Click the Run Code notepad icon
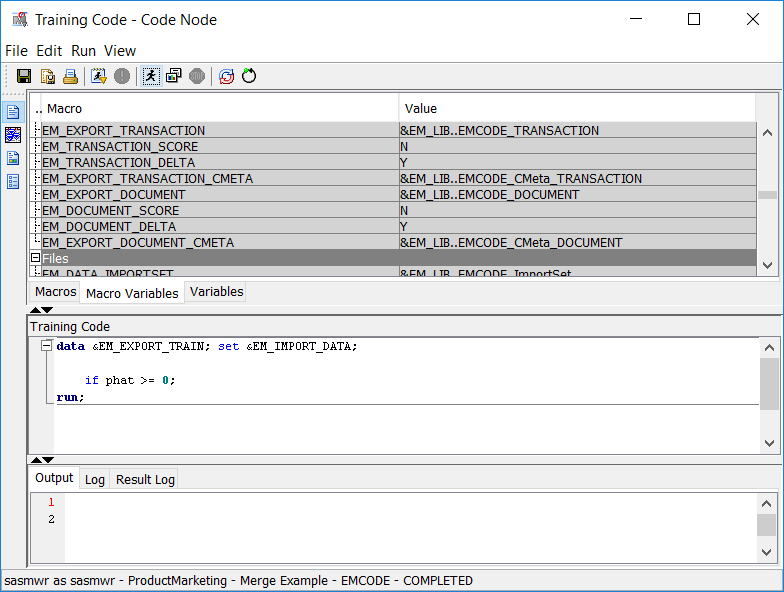Image resolution: width=784 pixels, height=592 pixels. point(98,76)
